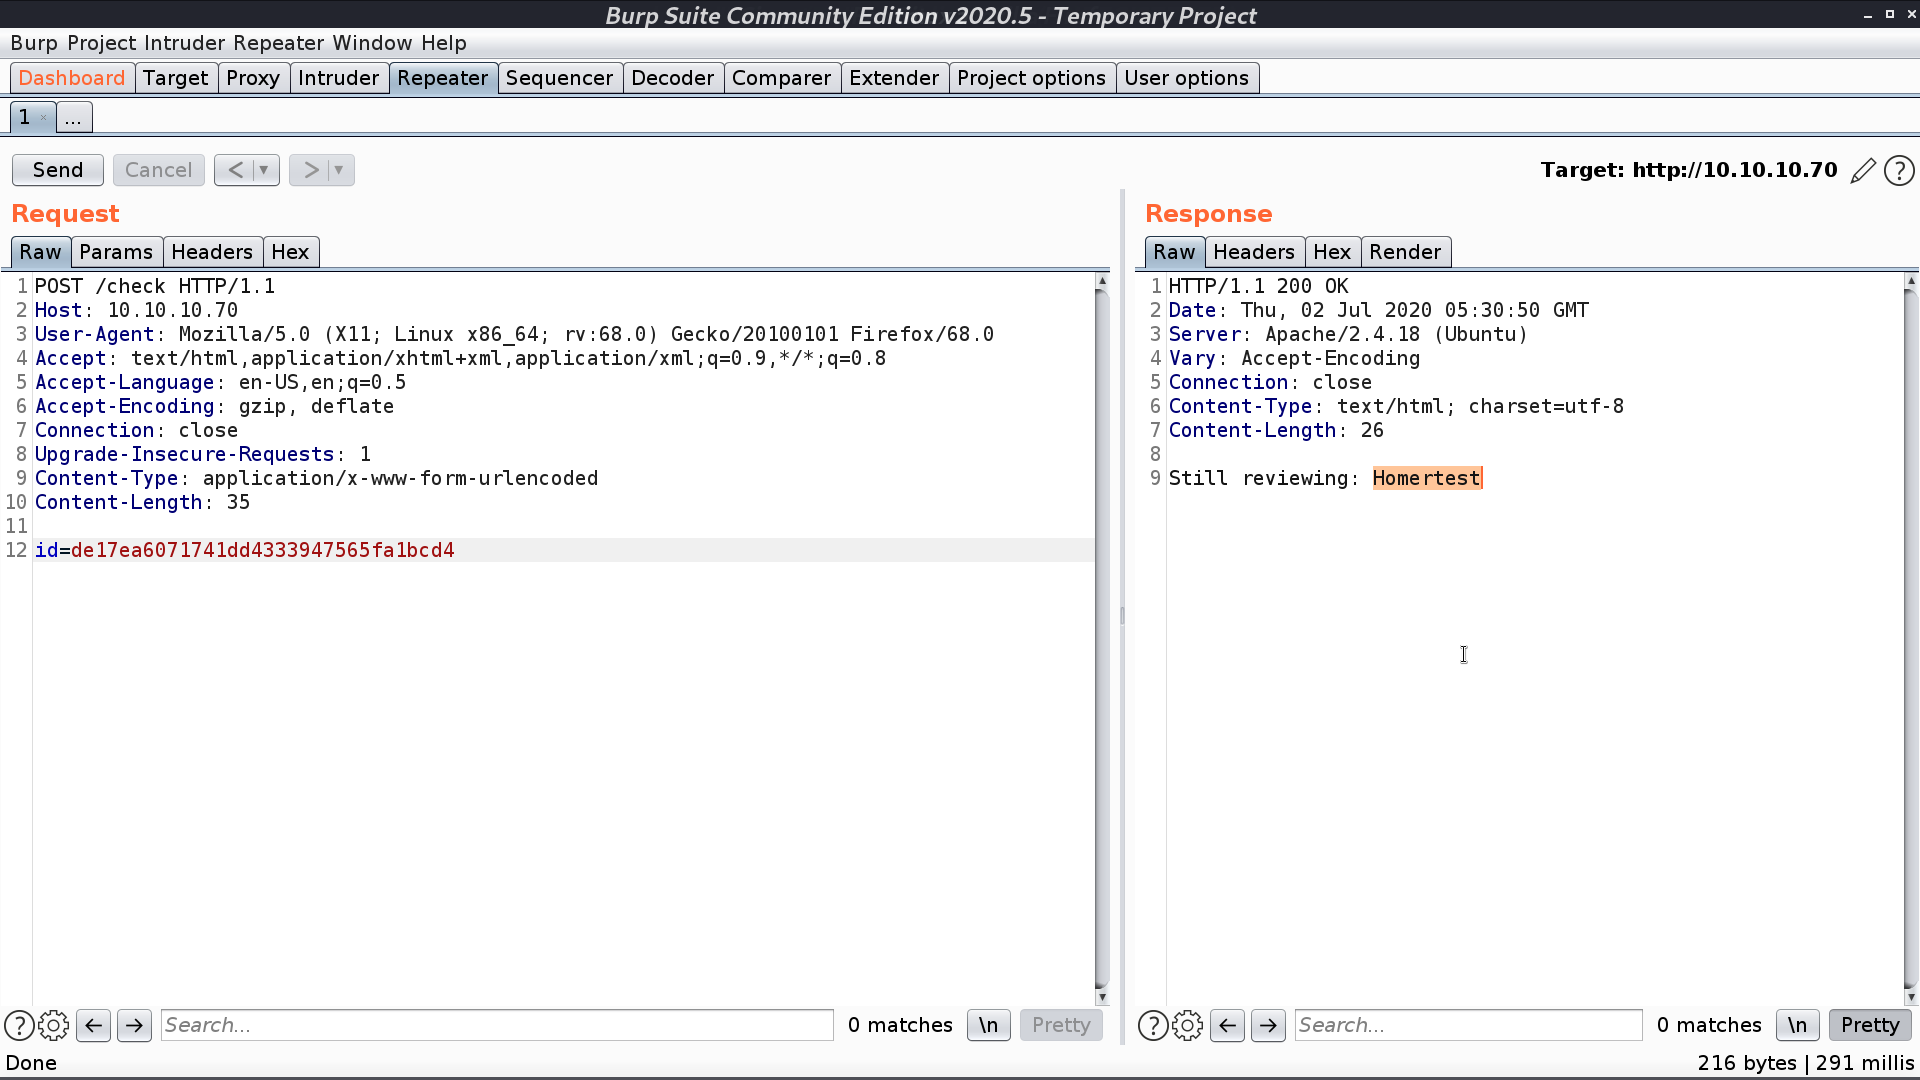Show request Headers view
Screen dimensions: 1920x1080
212,252
